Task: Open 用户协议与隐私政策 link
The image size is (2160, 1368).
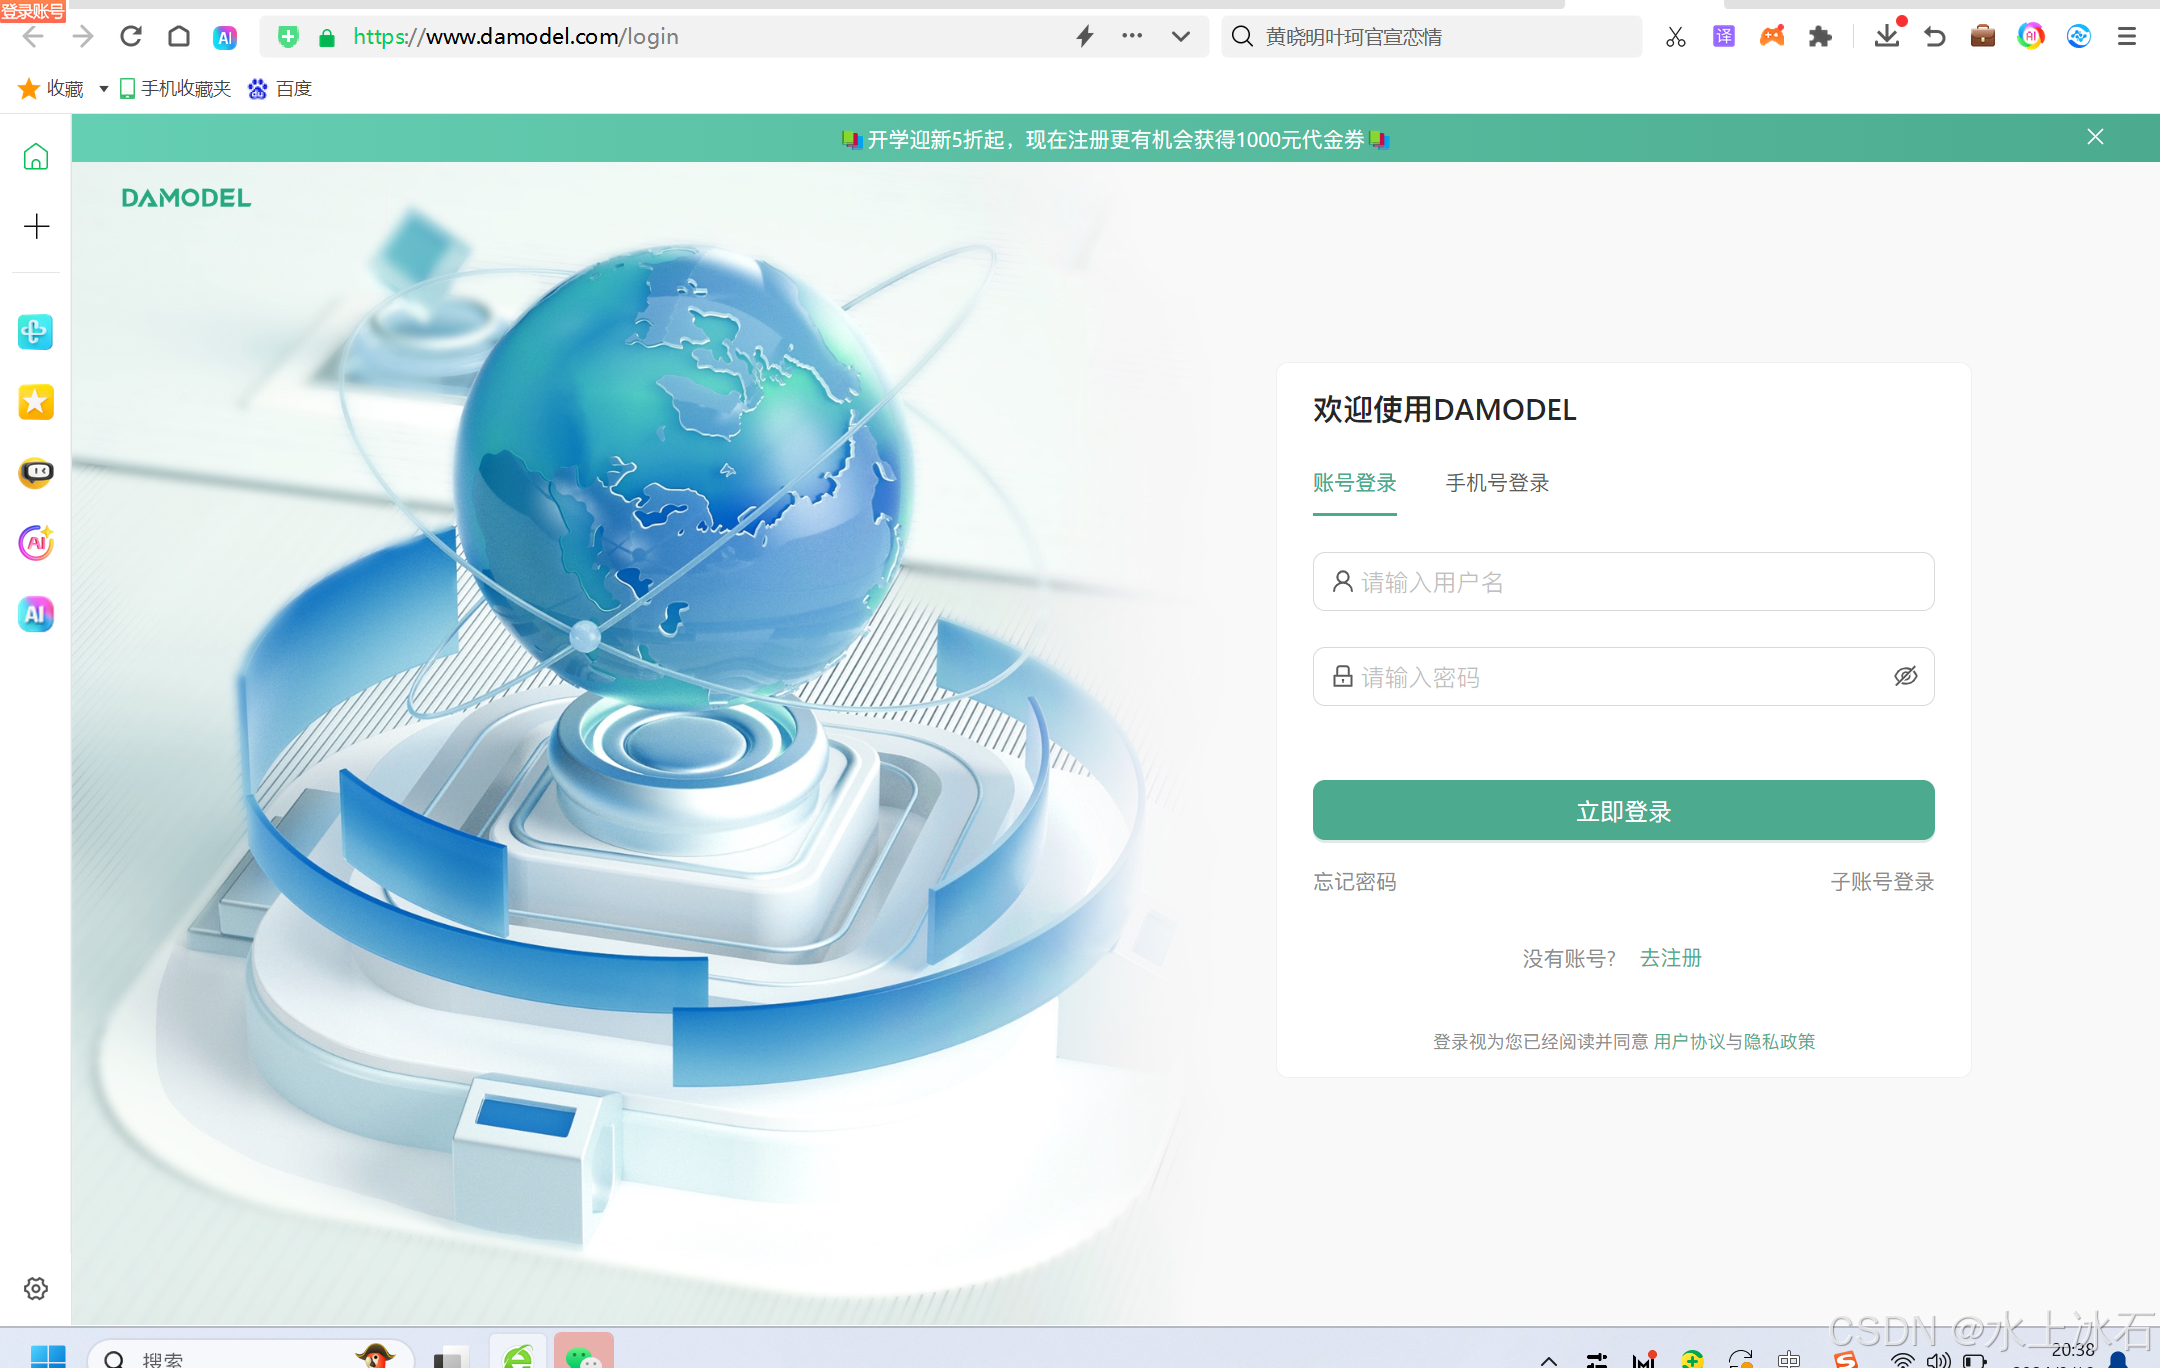Action: pos(1734,1042)
